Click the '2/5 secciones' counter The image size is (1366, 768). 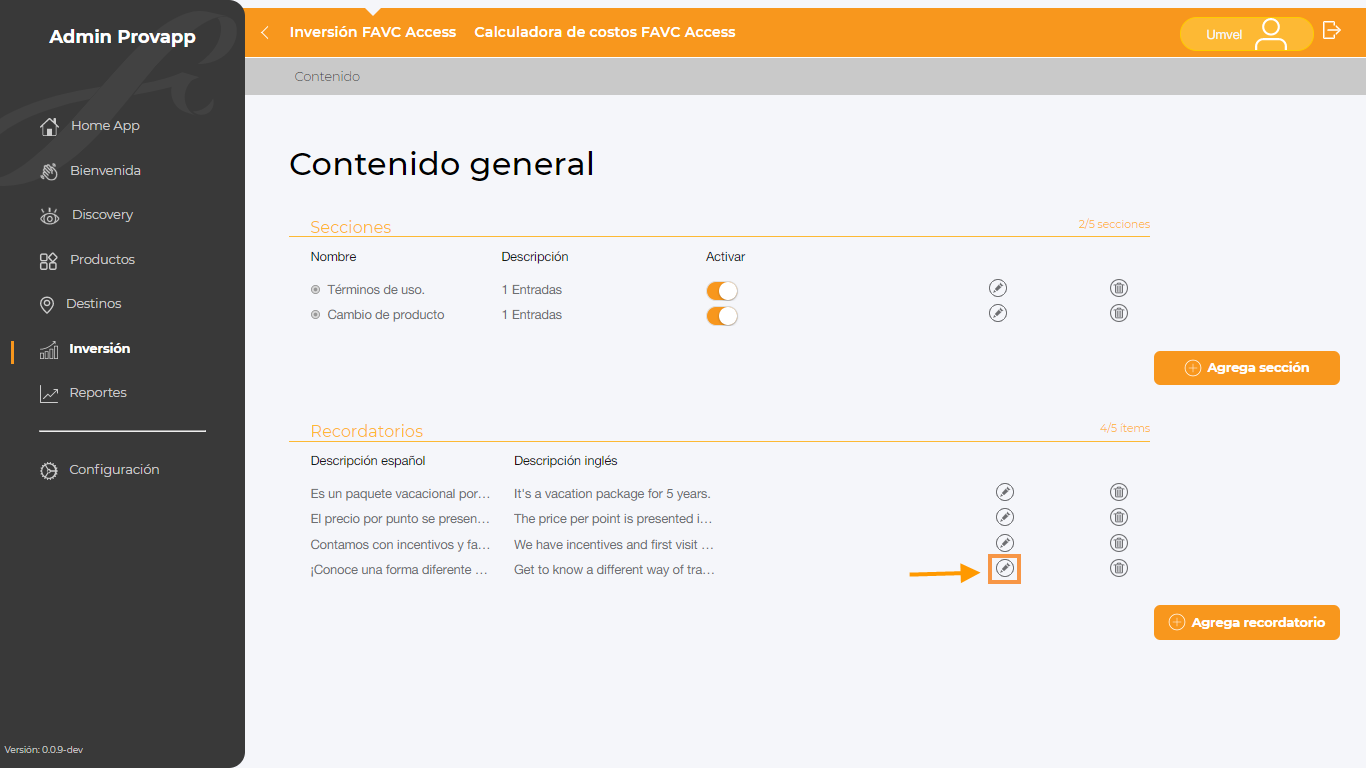(x=1114, y=224)
